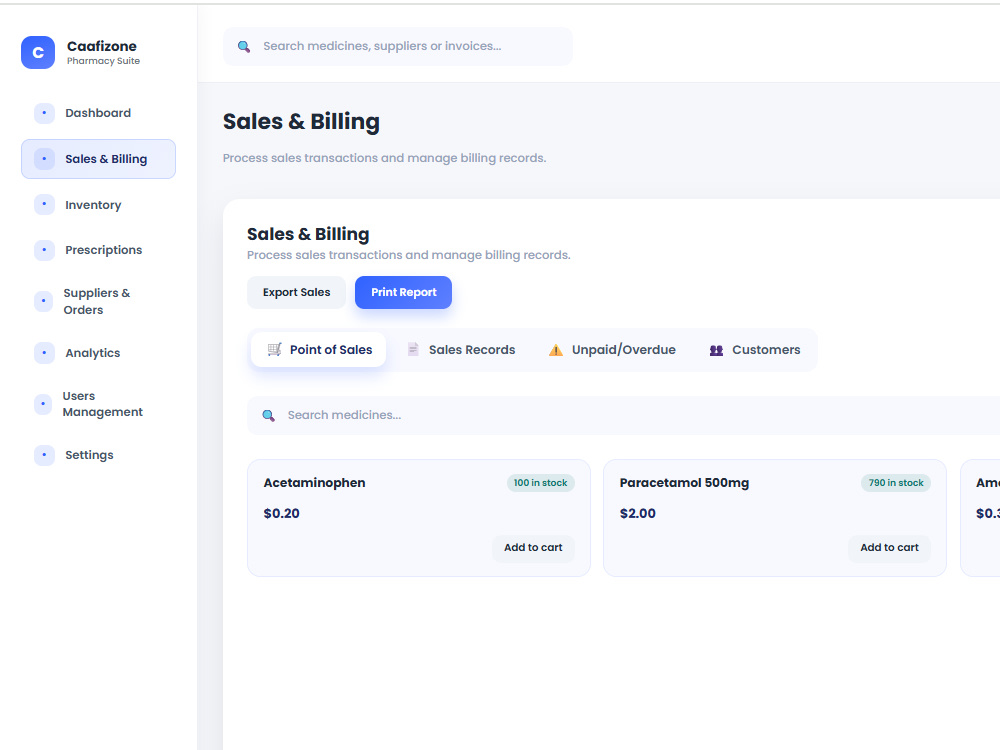
Task: Open Analytics in the sidebar
Action: [98, 353]
